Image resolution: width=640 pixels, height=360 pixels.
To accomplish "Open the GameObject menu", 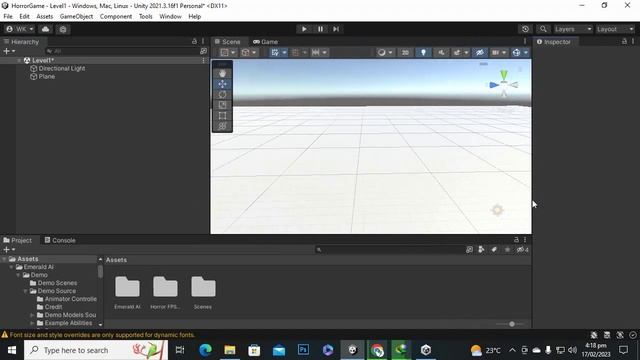I will [x=76, y=16].
